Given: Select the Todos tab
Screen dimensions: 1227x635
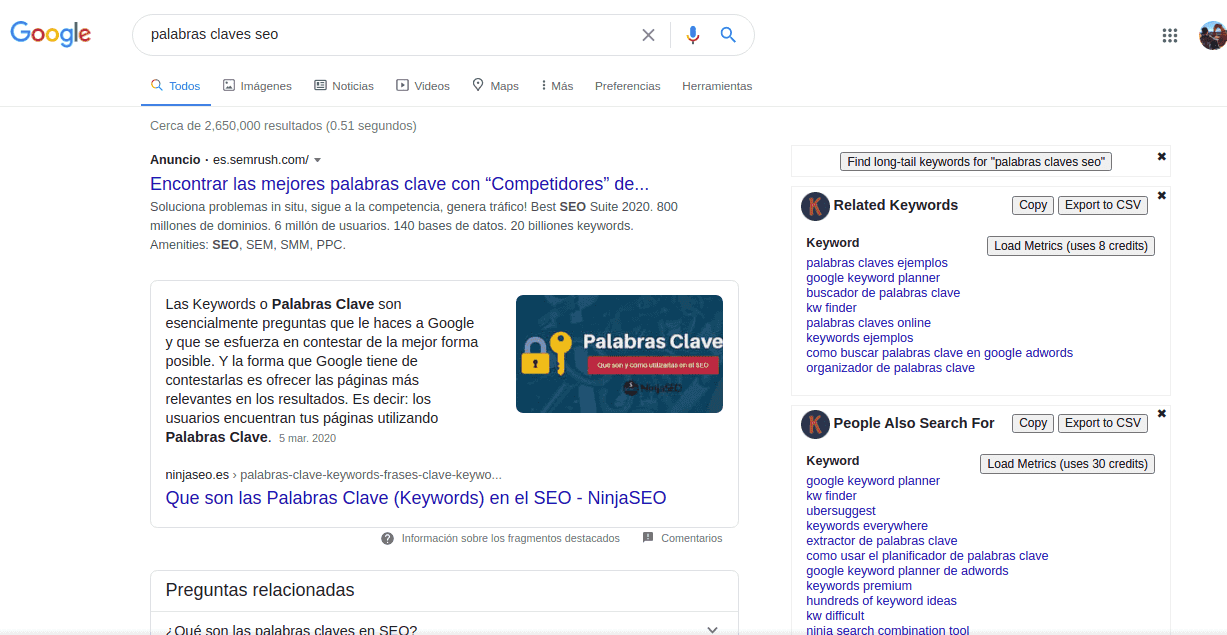Looking at the screenshot, I should point(175,86).
